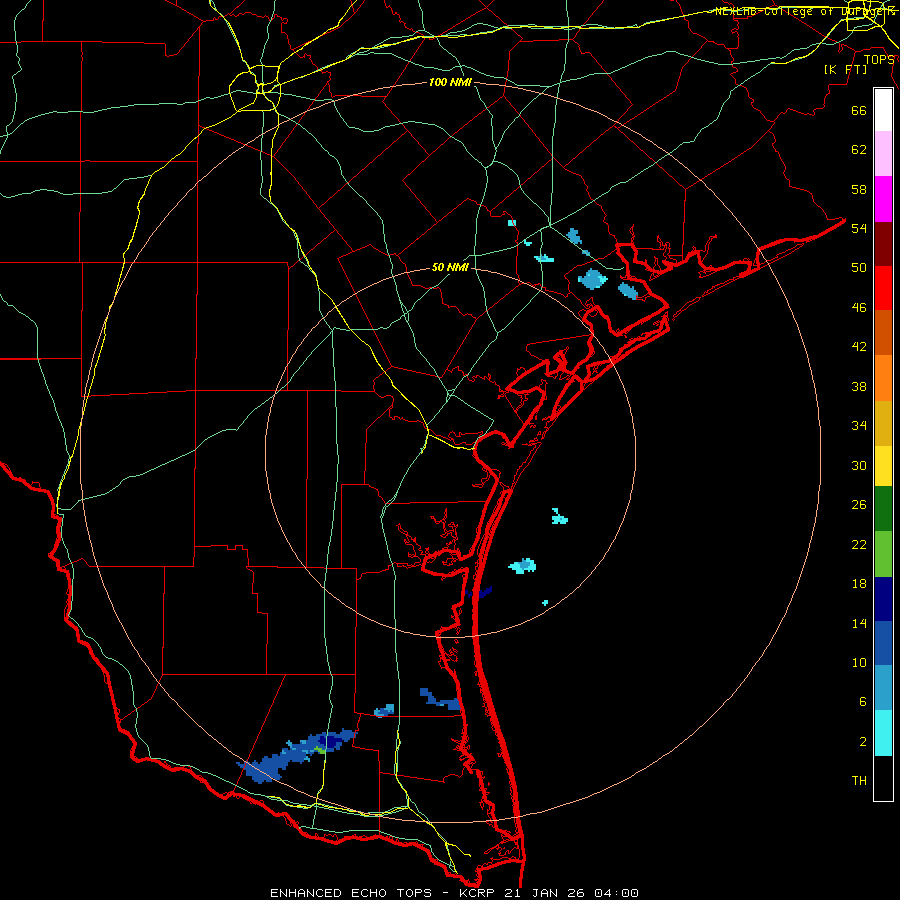Click the TOPS legend title

pyautogui.click(x=879, y=60)
